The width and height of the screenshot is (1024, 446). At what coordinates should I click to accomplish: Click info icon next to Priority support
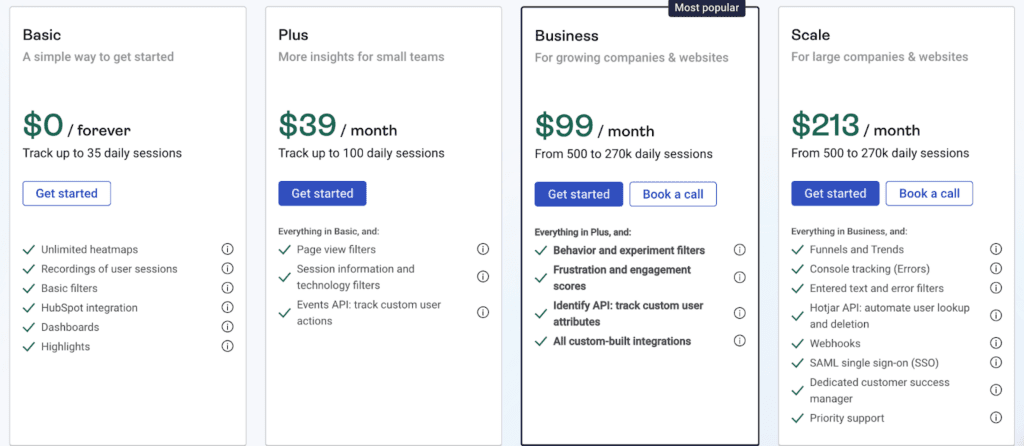[x=996, y=418]
